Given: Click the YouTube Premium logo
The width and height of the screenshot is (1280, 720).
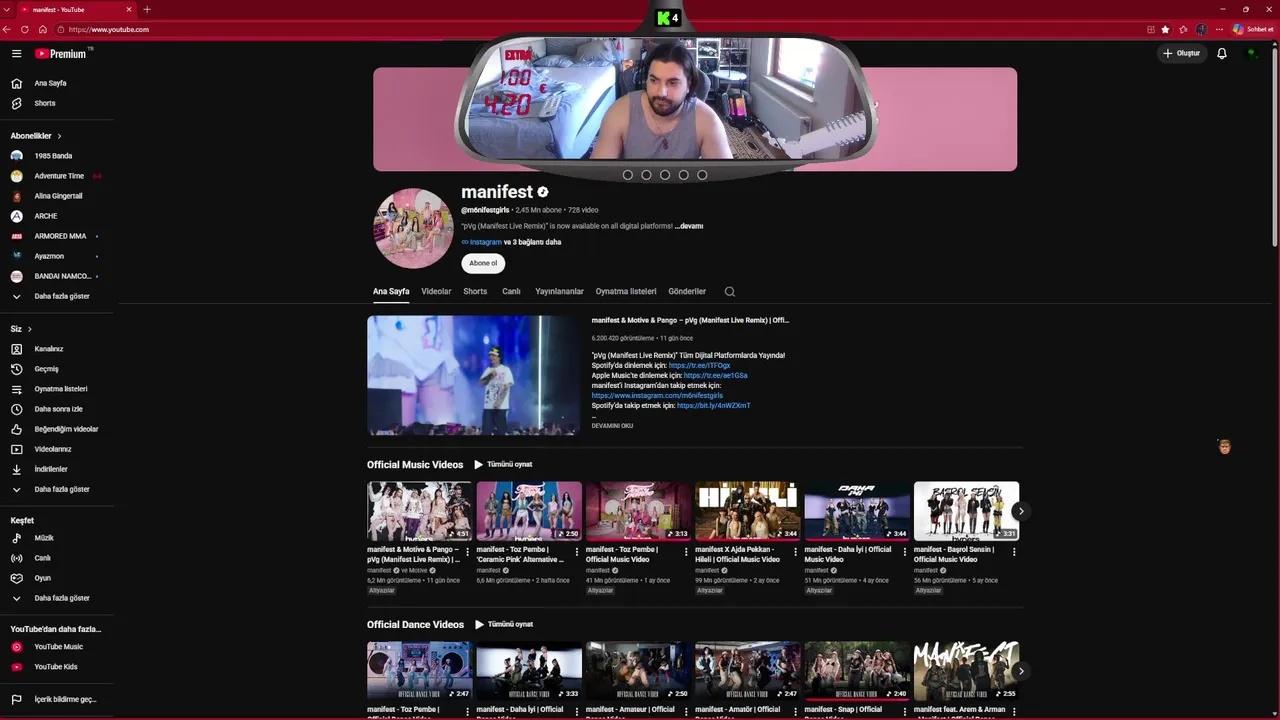Looking at the screenshot, I should click(62, 54).
